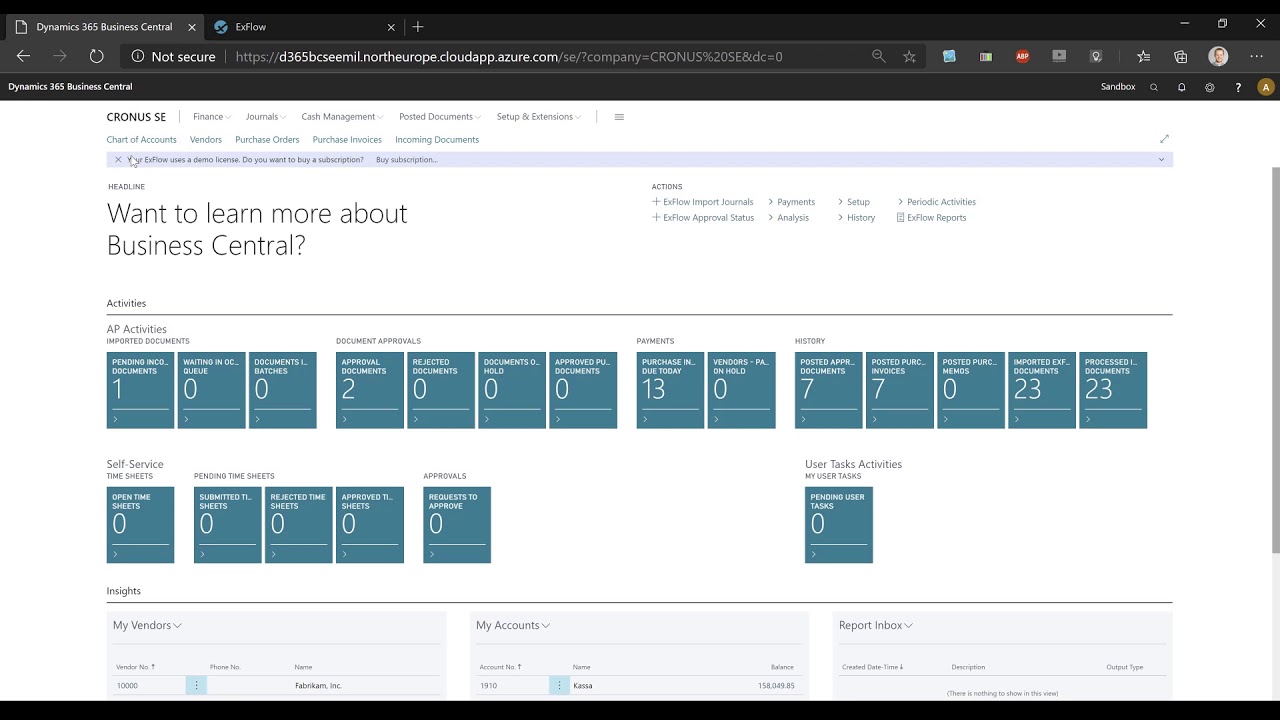This screenshot has height=720, width=1280.
Task: Expand the Periodic Activities actions group
Action: 937,202
